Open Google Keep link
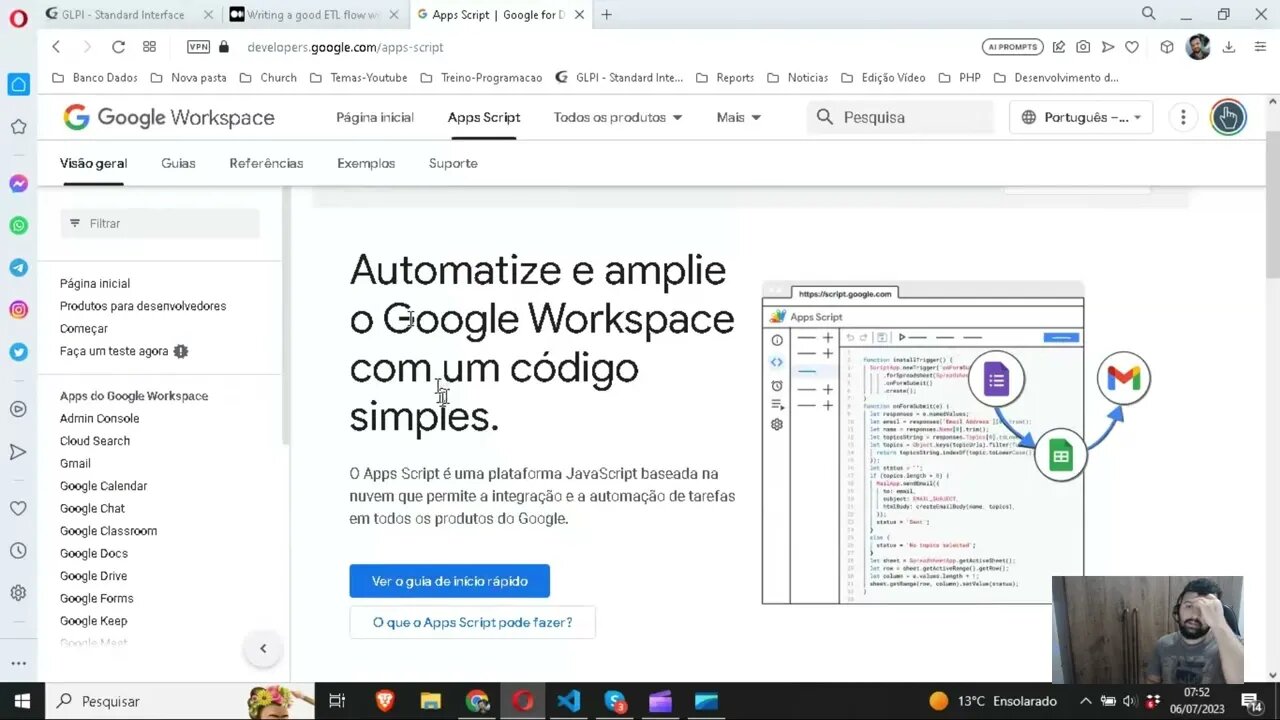1280x720 pixels. (93, 621)
